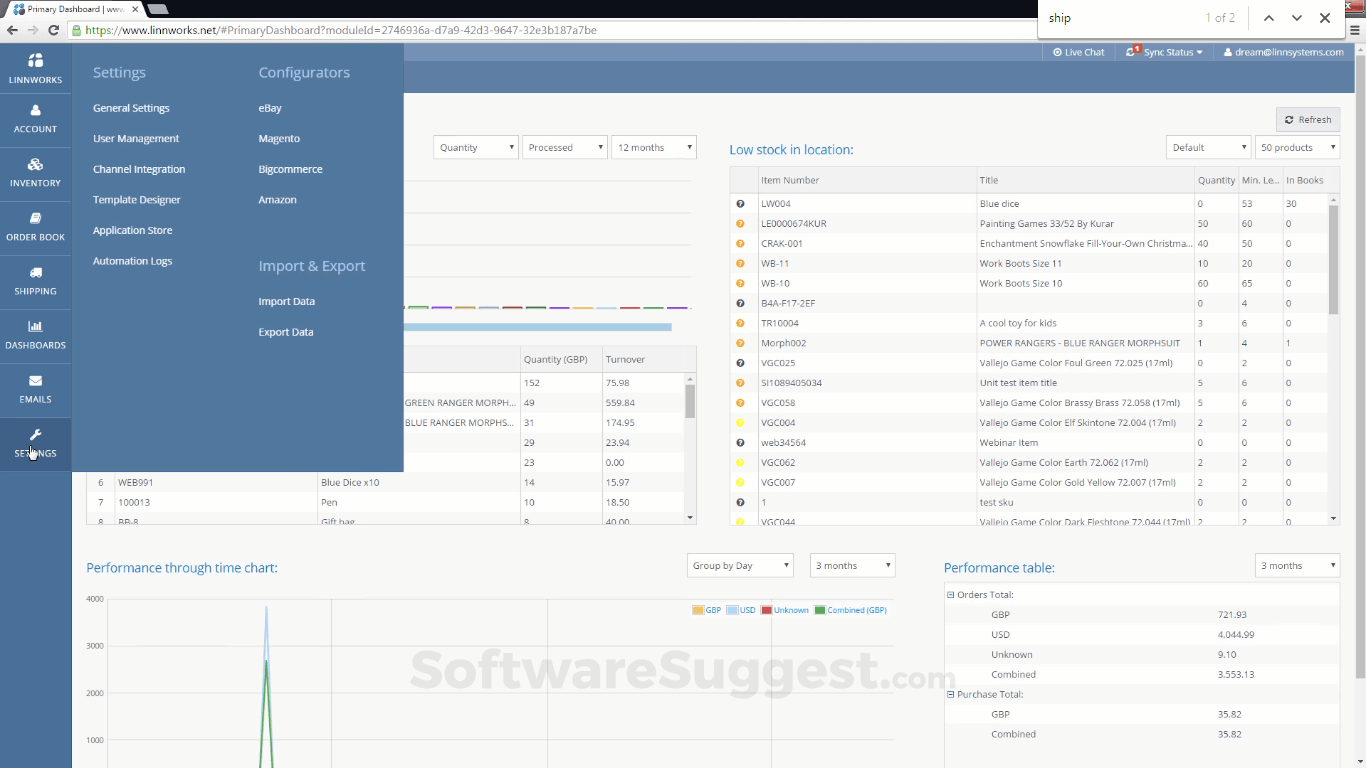Open the Default location dropdown

1208,147
